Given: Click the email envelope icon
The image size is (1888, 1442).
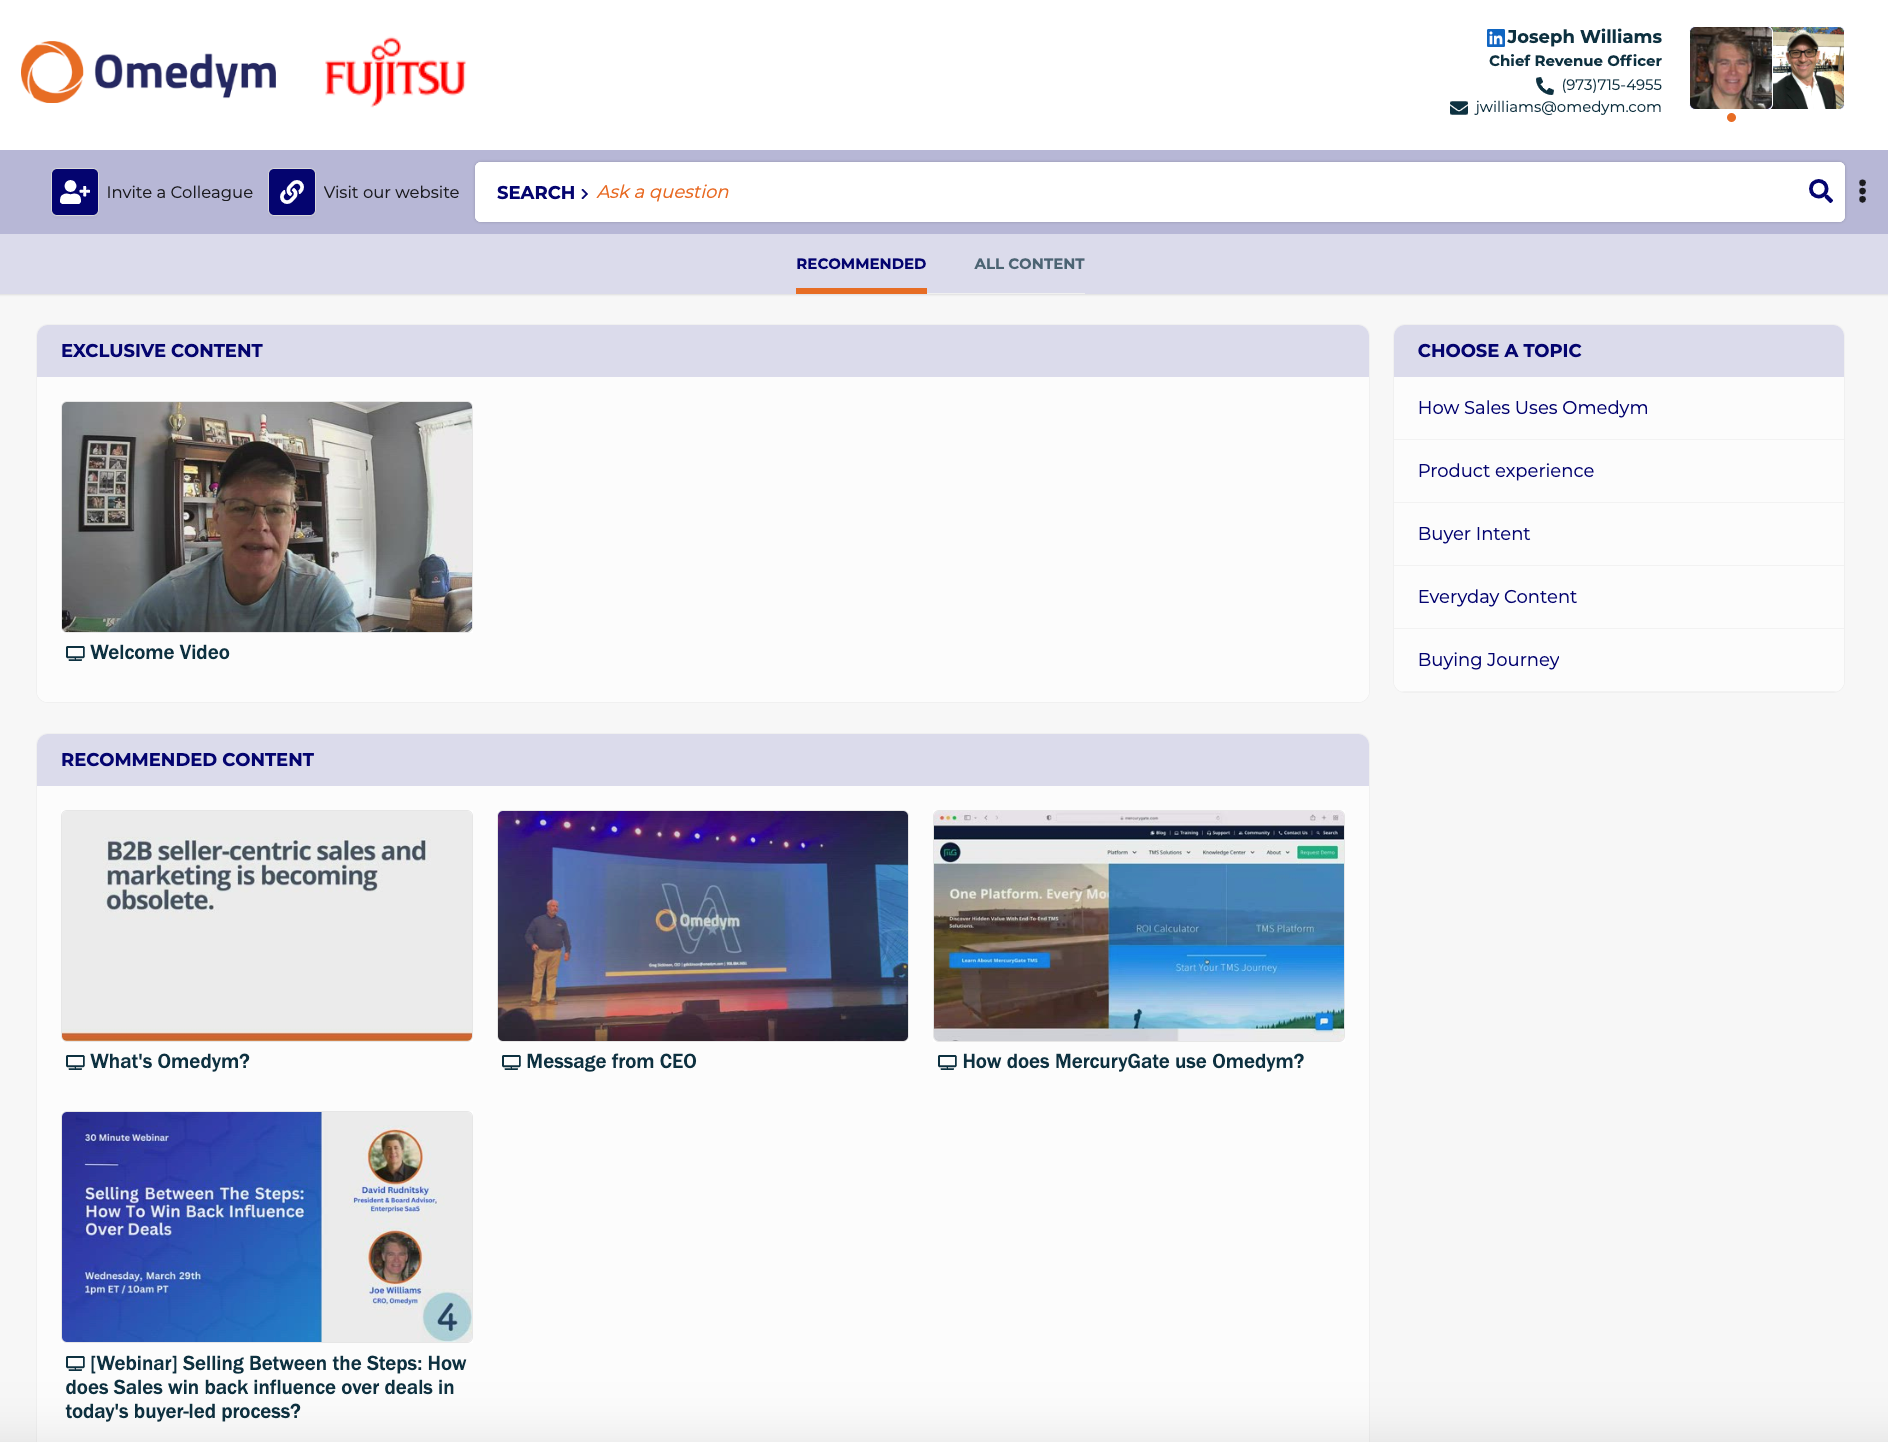Looking at the screenshot, I should (1459, 108).
